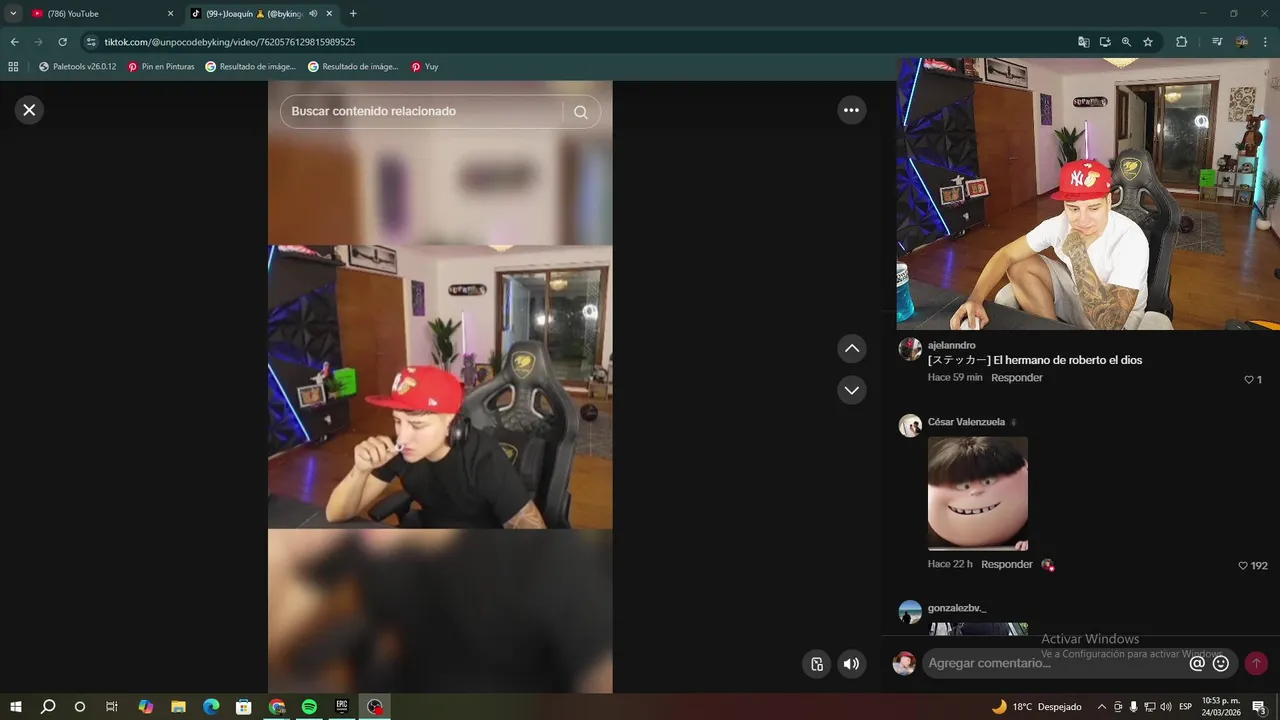Open the system volume tray icon
The height and width of the screenshot is (720, 1280).
[1166, 707]
